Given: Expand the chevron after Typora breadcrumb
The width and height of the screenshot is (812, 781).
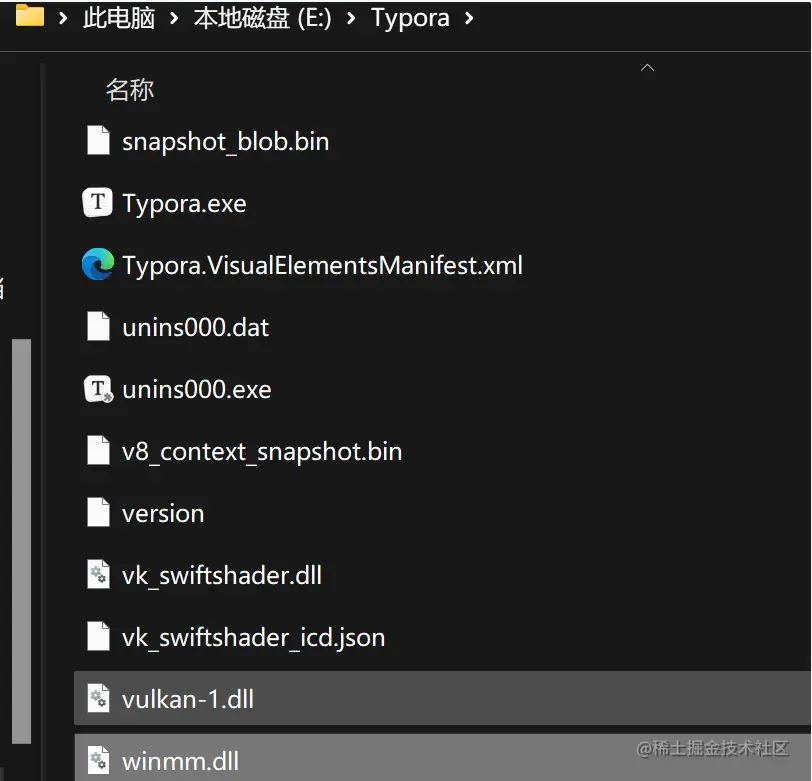Looking at the screenshot, I should click(469, 19).
